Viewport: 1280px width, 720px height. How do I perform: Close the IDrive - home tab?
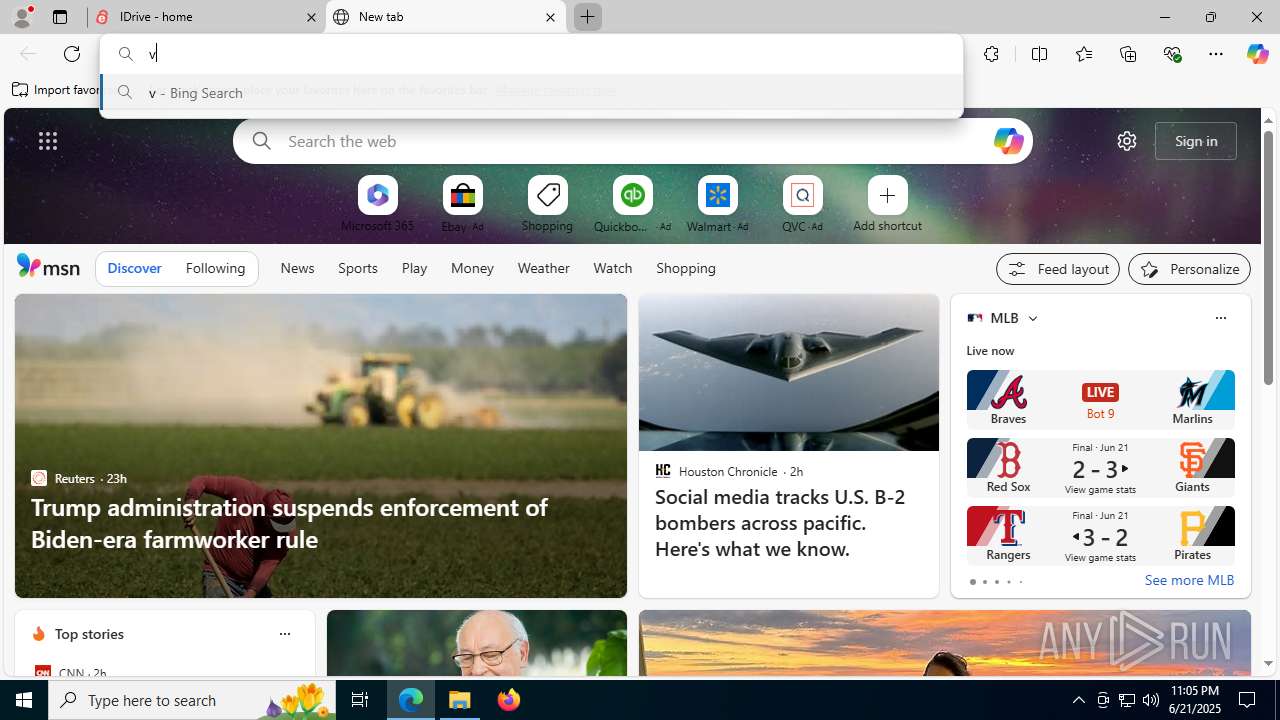pyautogui.click(x=311, y=17)
